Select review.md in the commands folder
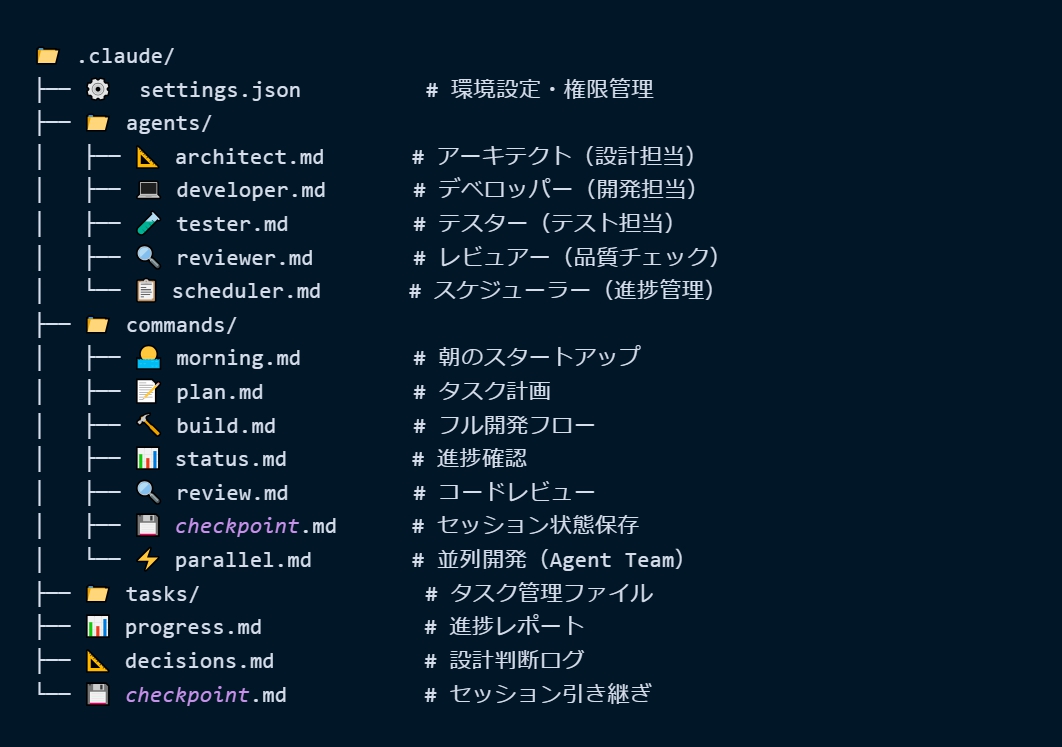 232,493
